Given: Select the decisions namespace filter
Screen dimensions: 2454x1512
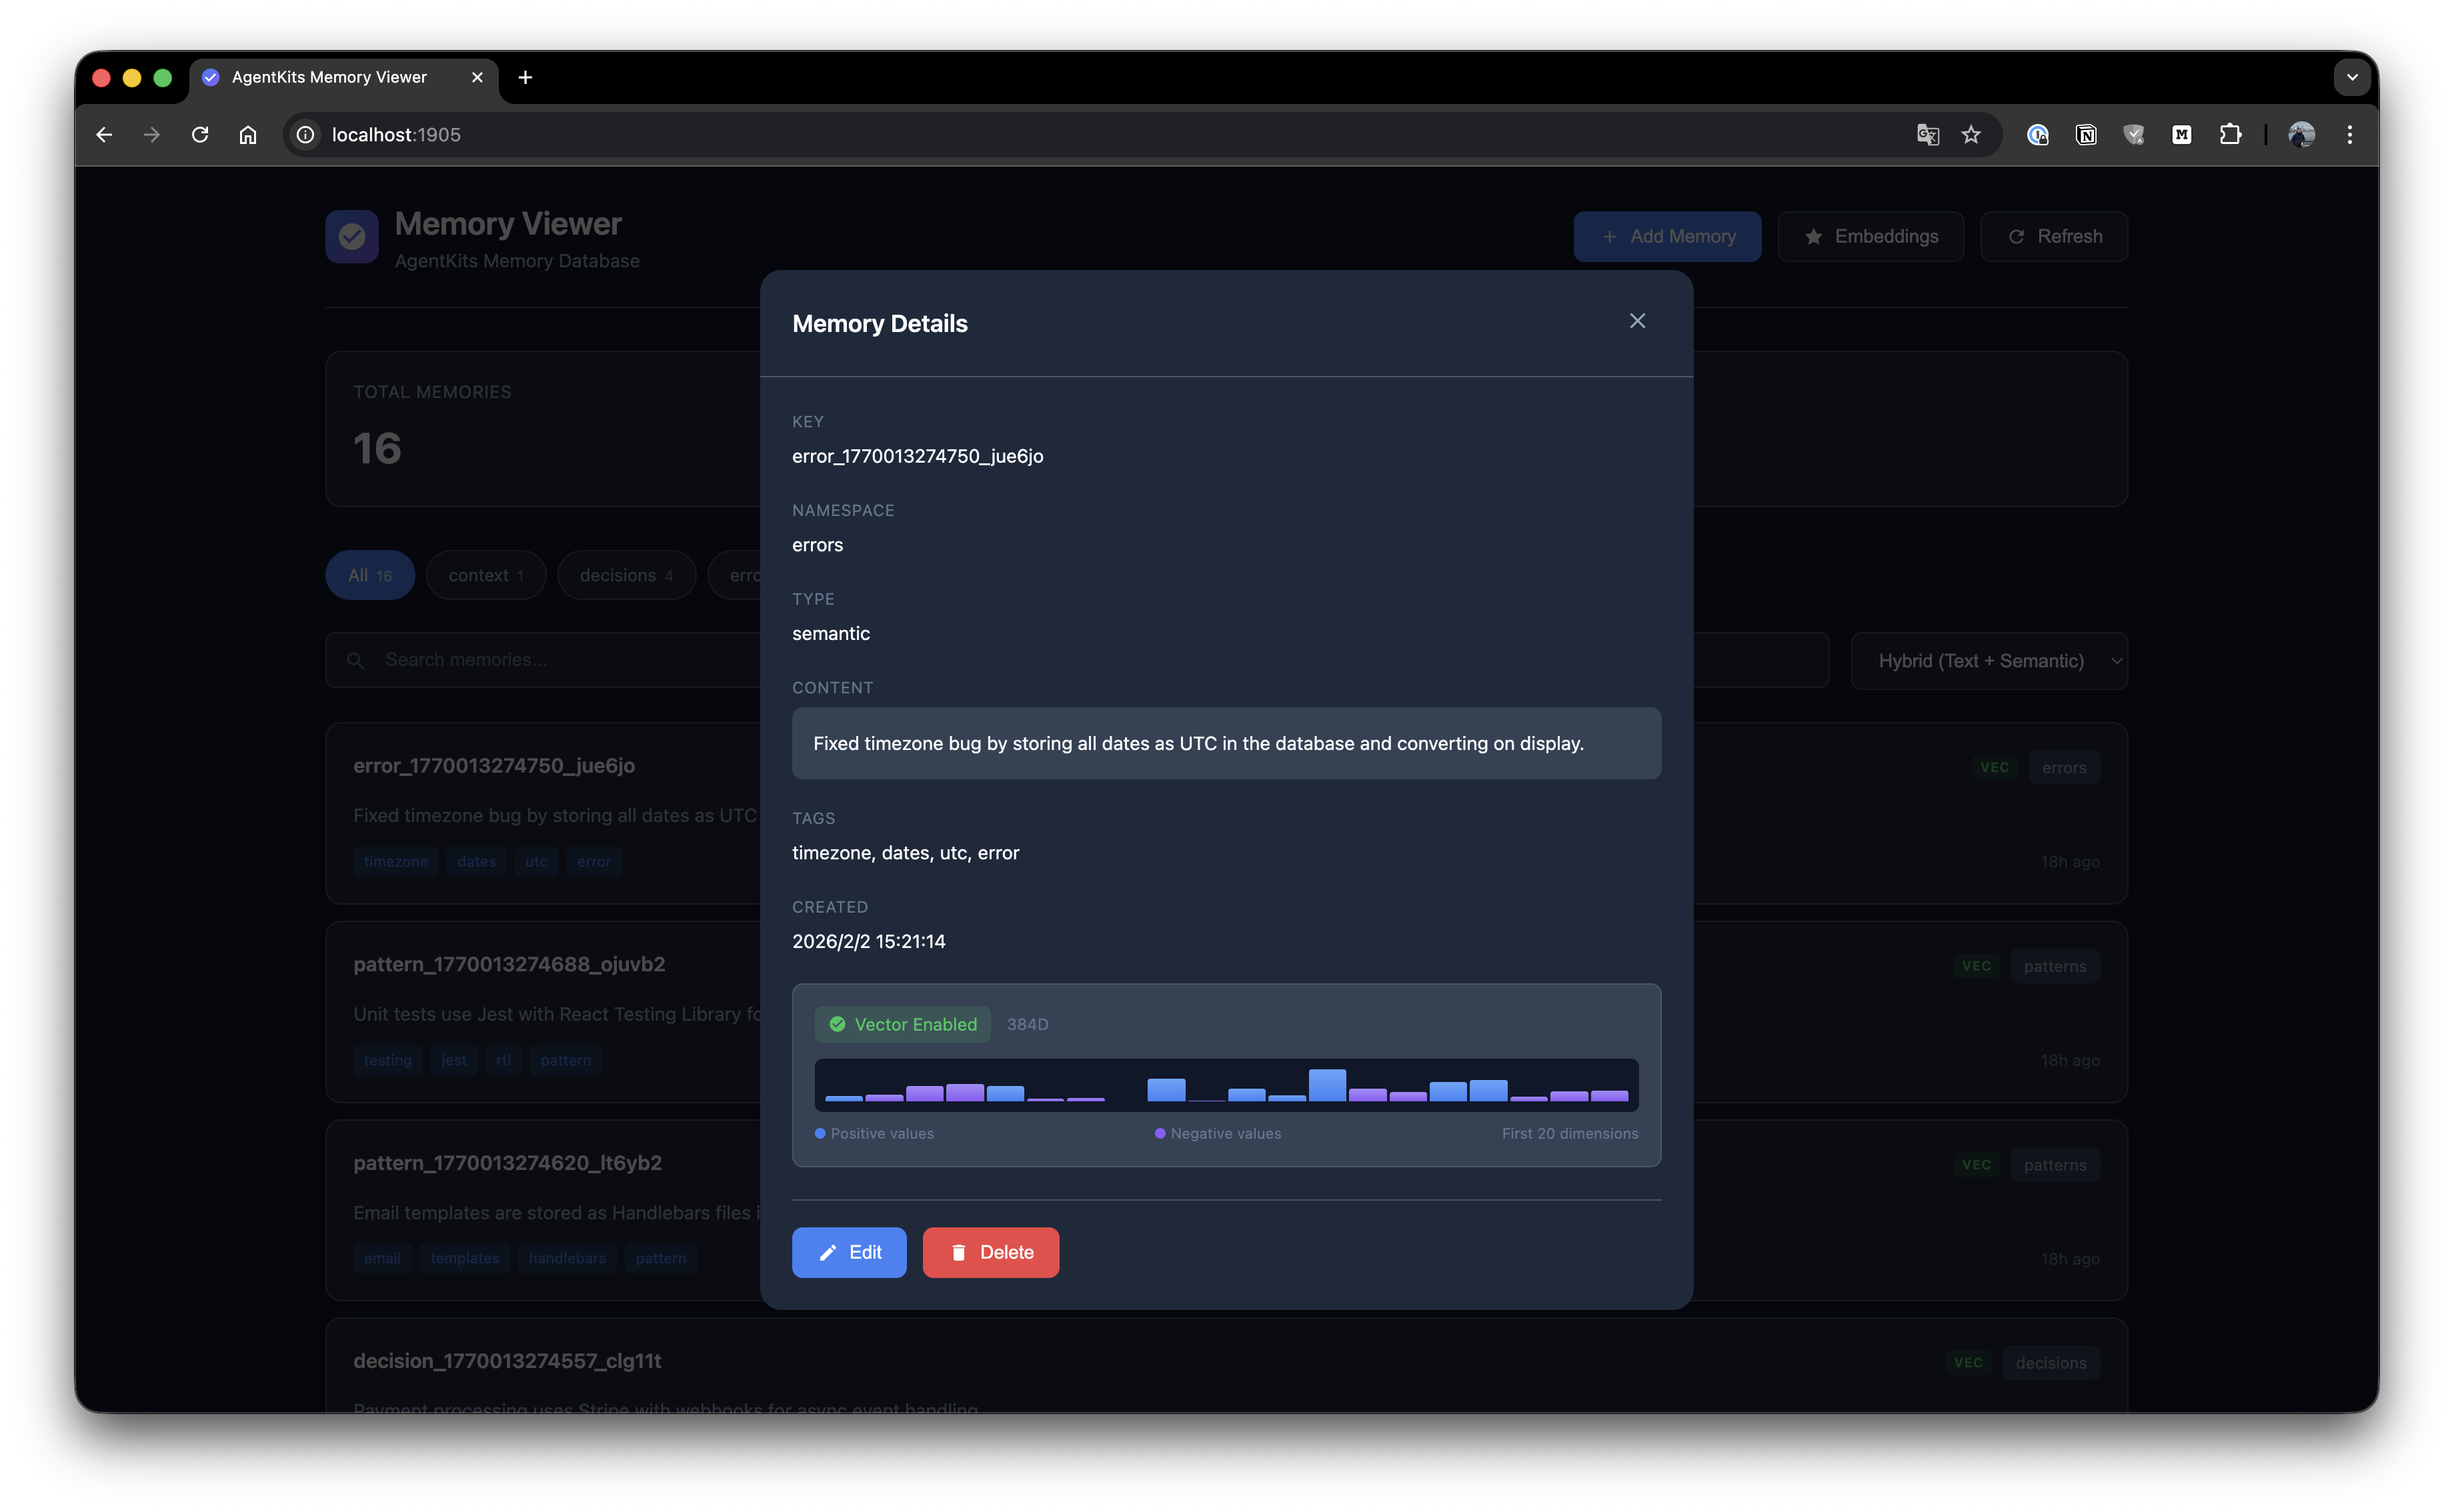Looking at the screenshot, I should coord(626,575).
